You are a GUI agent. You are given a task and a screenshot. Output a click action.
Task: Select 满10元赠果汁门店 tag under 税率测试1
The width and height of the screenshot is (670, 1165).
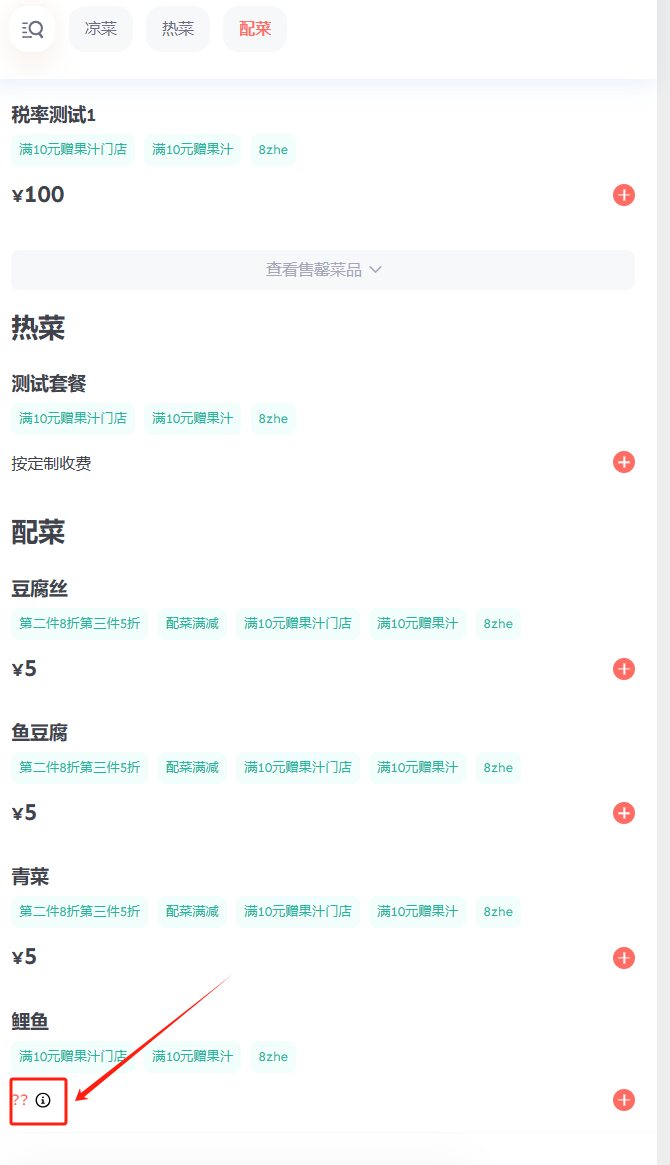[x=73, y=149]
